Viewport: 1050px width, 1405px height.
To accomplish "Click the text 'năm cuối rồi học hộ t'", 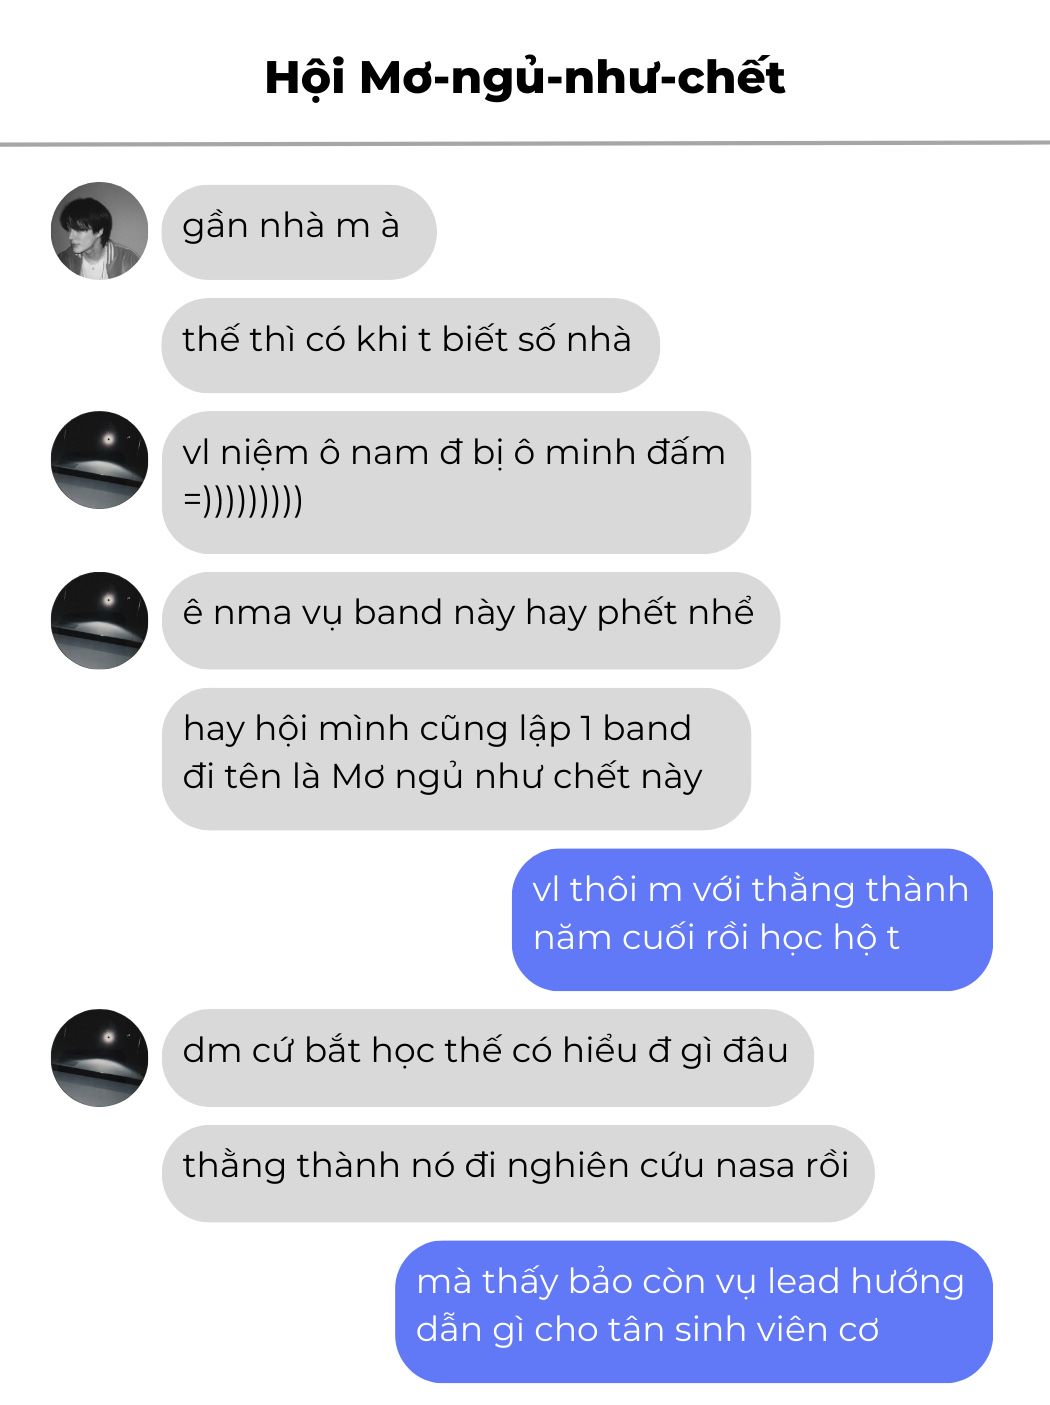I will (716, 938).
